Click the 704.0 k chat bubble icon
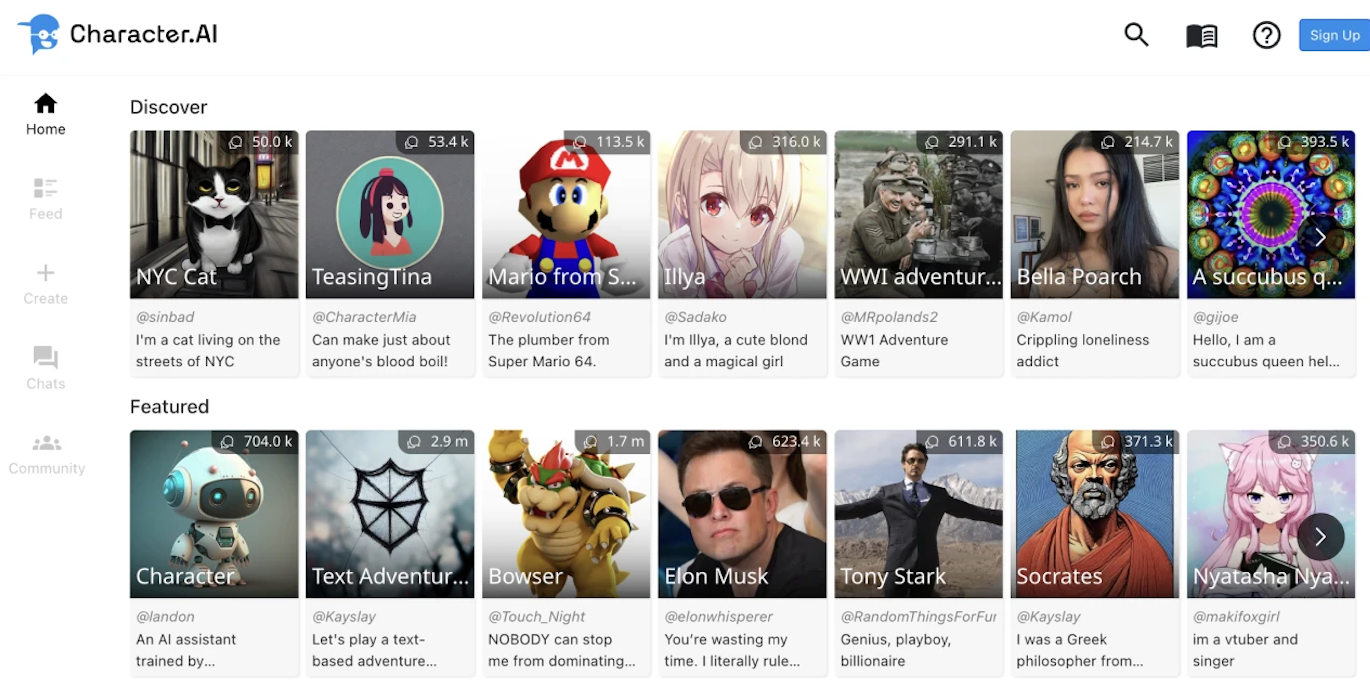The height and width of the screenshot is (691, 1370). pyautogui.click(x=227, y=441)
